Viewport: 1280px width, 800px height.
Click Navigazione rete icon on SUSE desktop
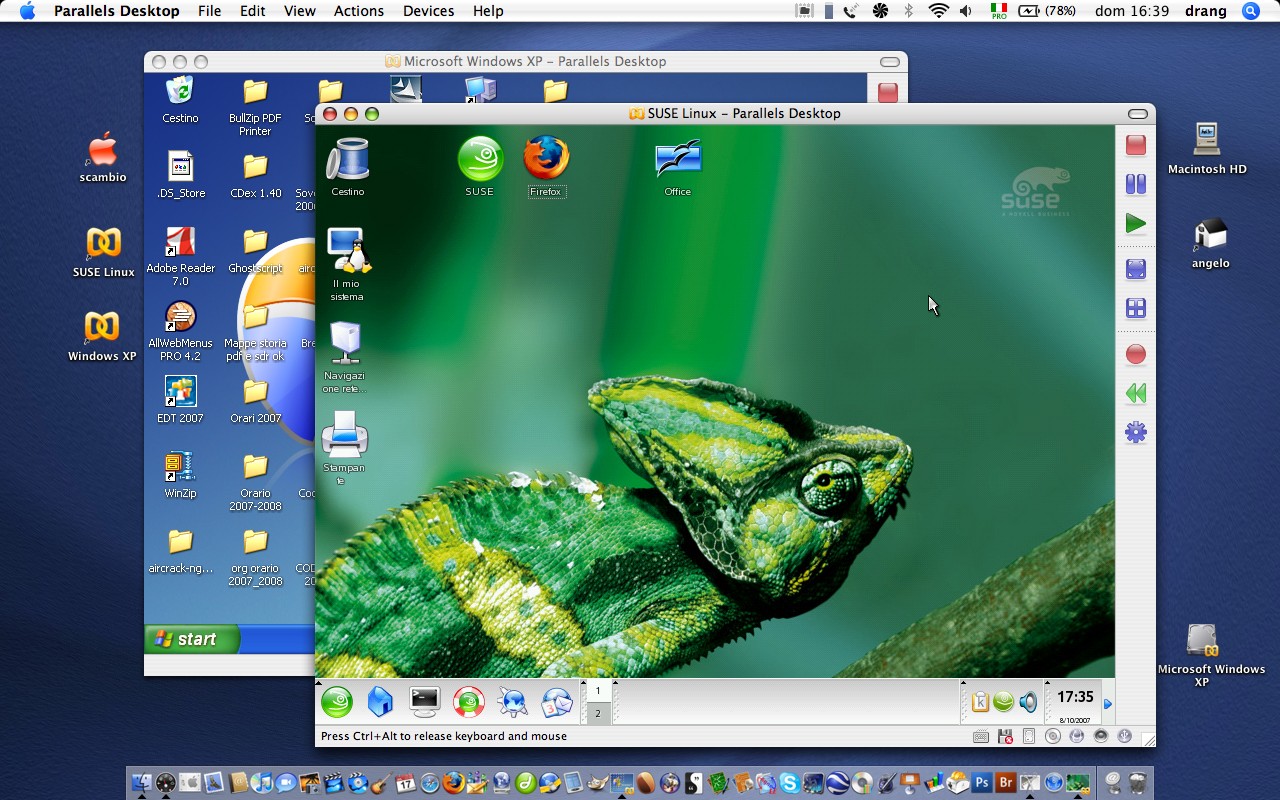(x=345, y=358)
